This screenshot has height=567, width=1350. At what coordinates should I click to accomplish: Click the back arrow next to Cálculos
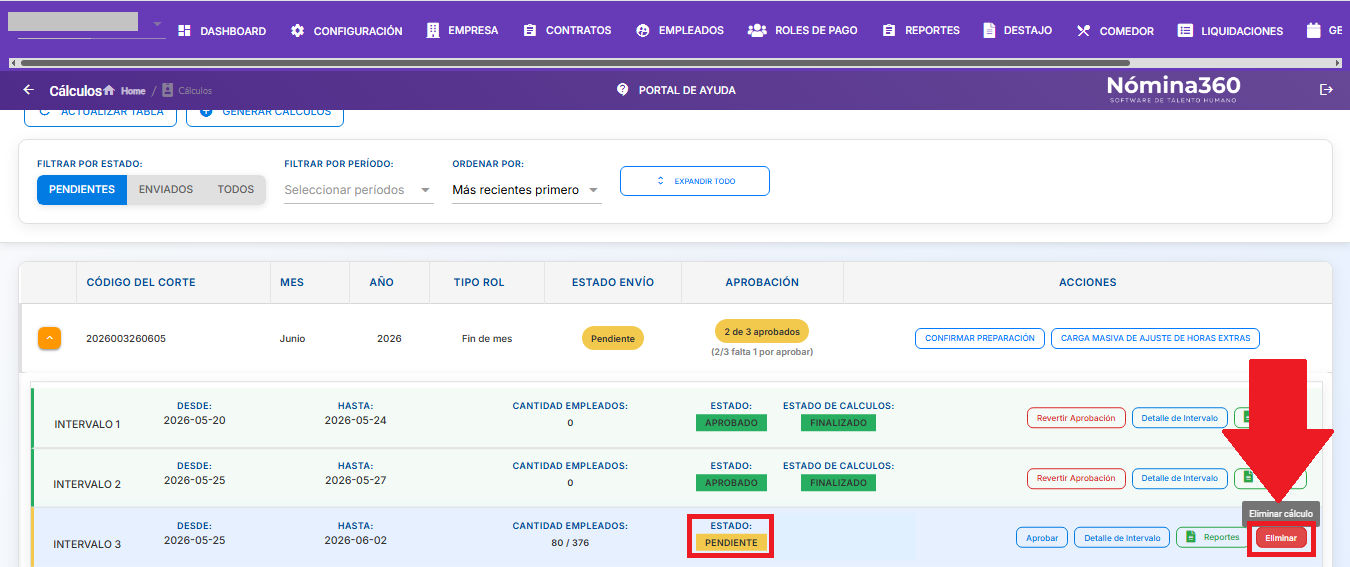click(28, 90)
